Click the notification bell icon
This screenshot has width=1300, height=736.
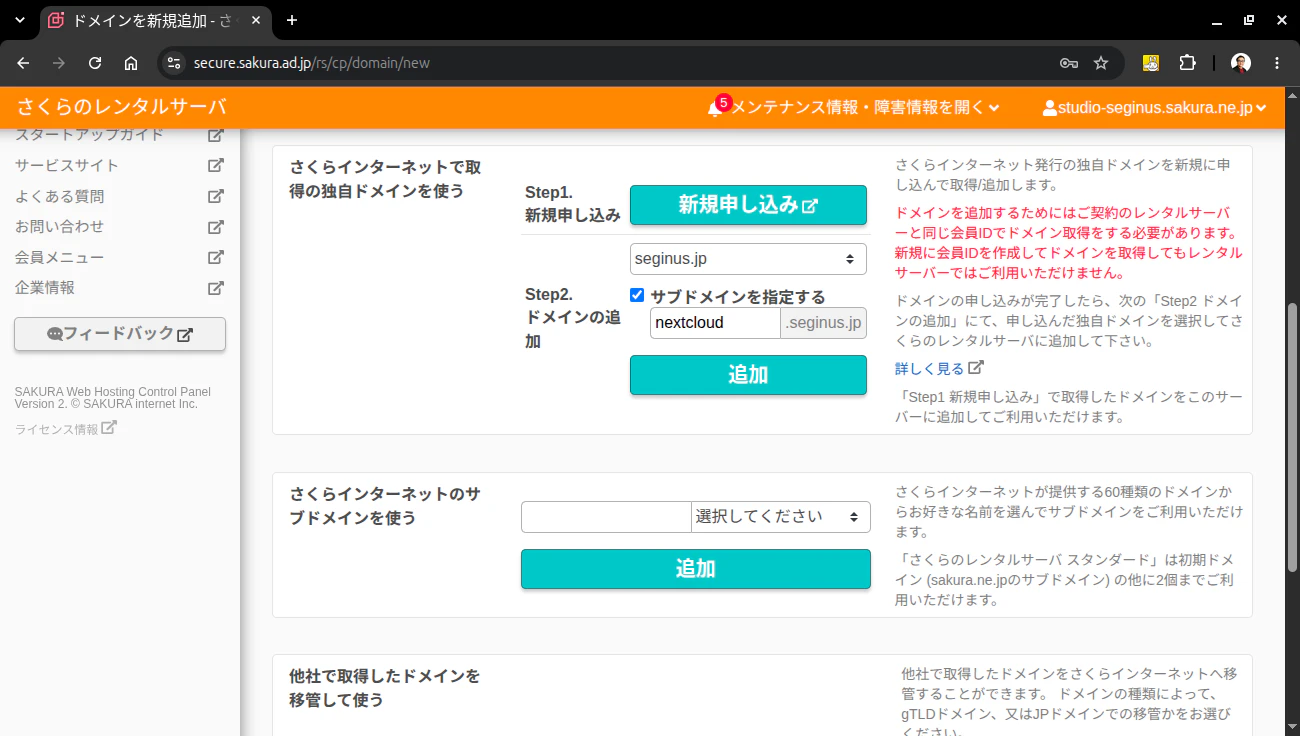point(714,108)
